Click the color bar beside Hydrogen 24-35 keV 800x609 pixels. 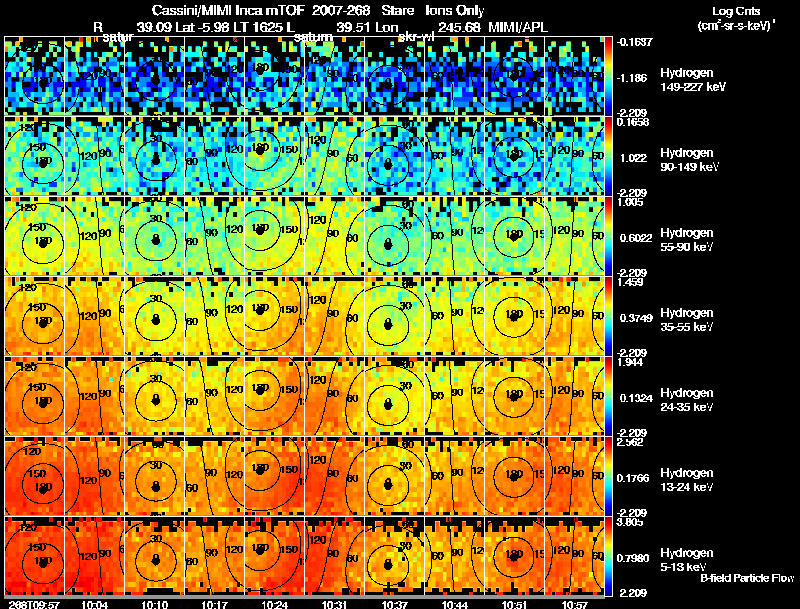coord(608,396)
